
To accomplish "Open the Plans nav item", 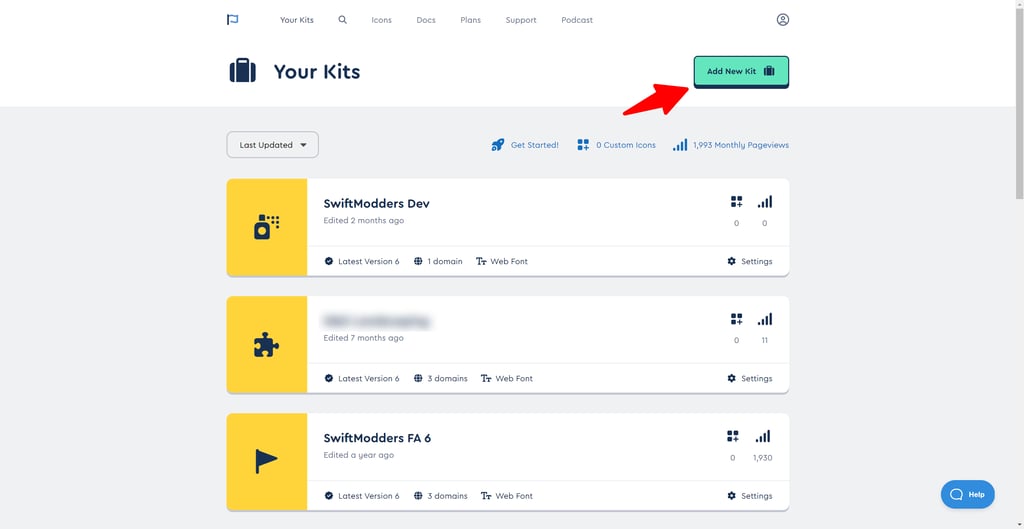I will click(470, 20).
